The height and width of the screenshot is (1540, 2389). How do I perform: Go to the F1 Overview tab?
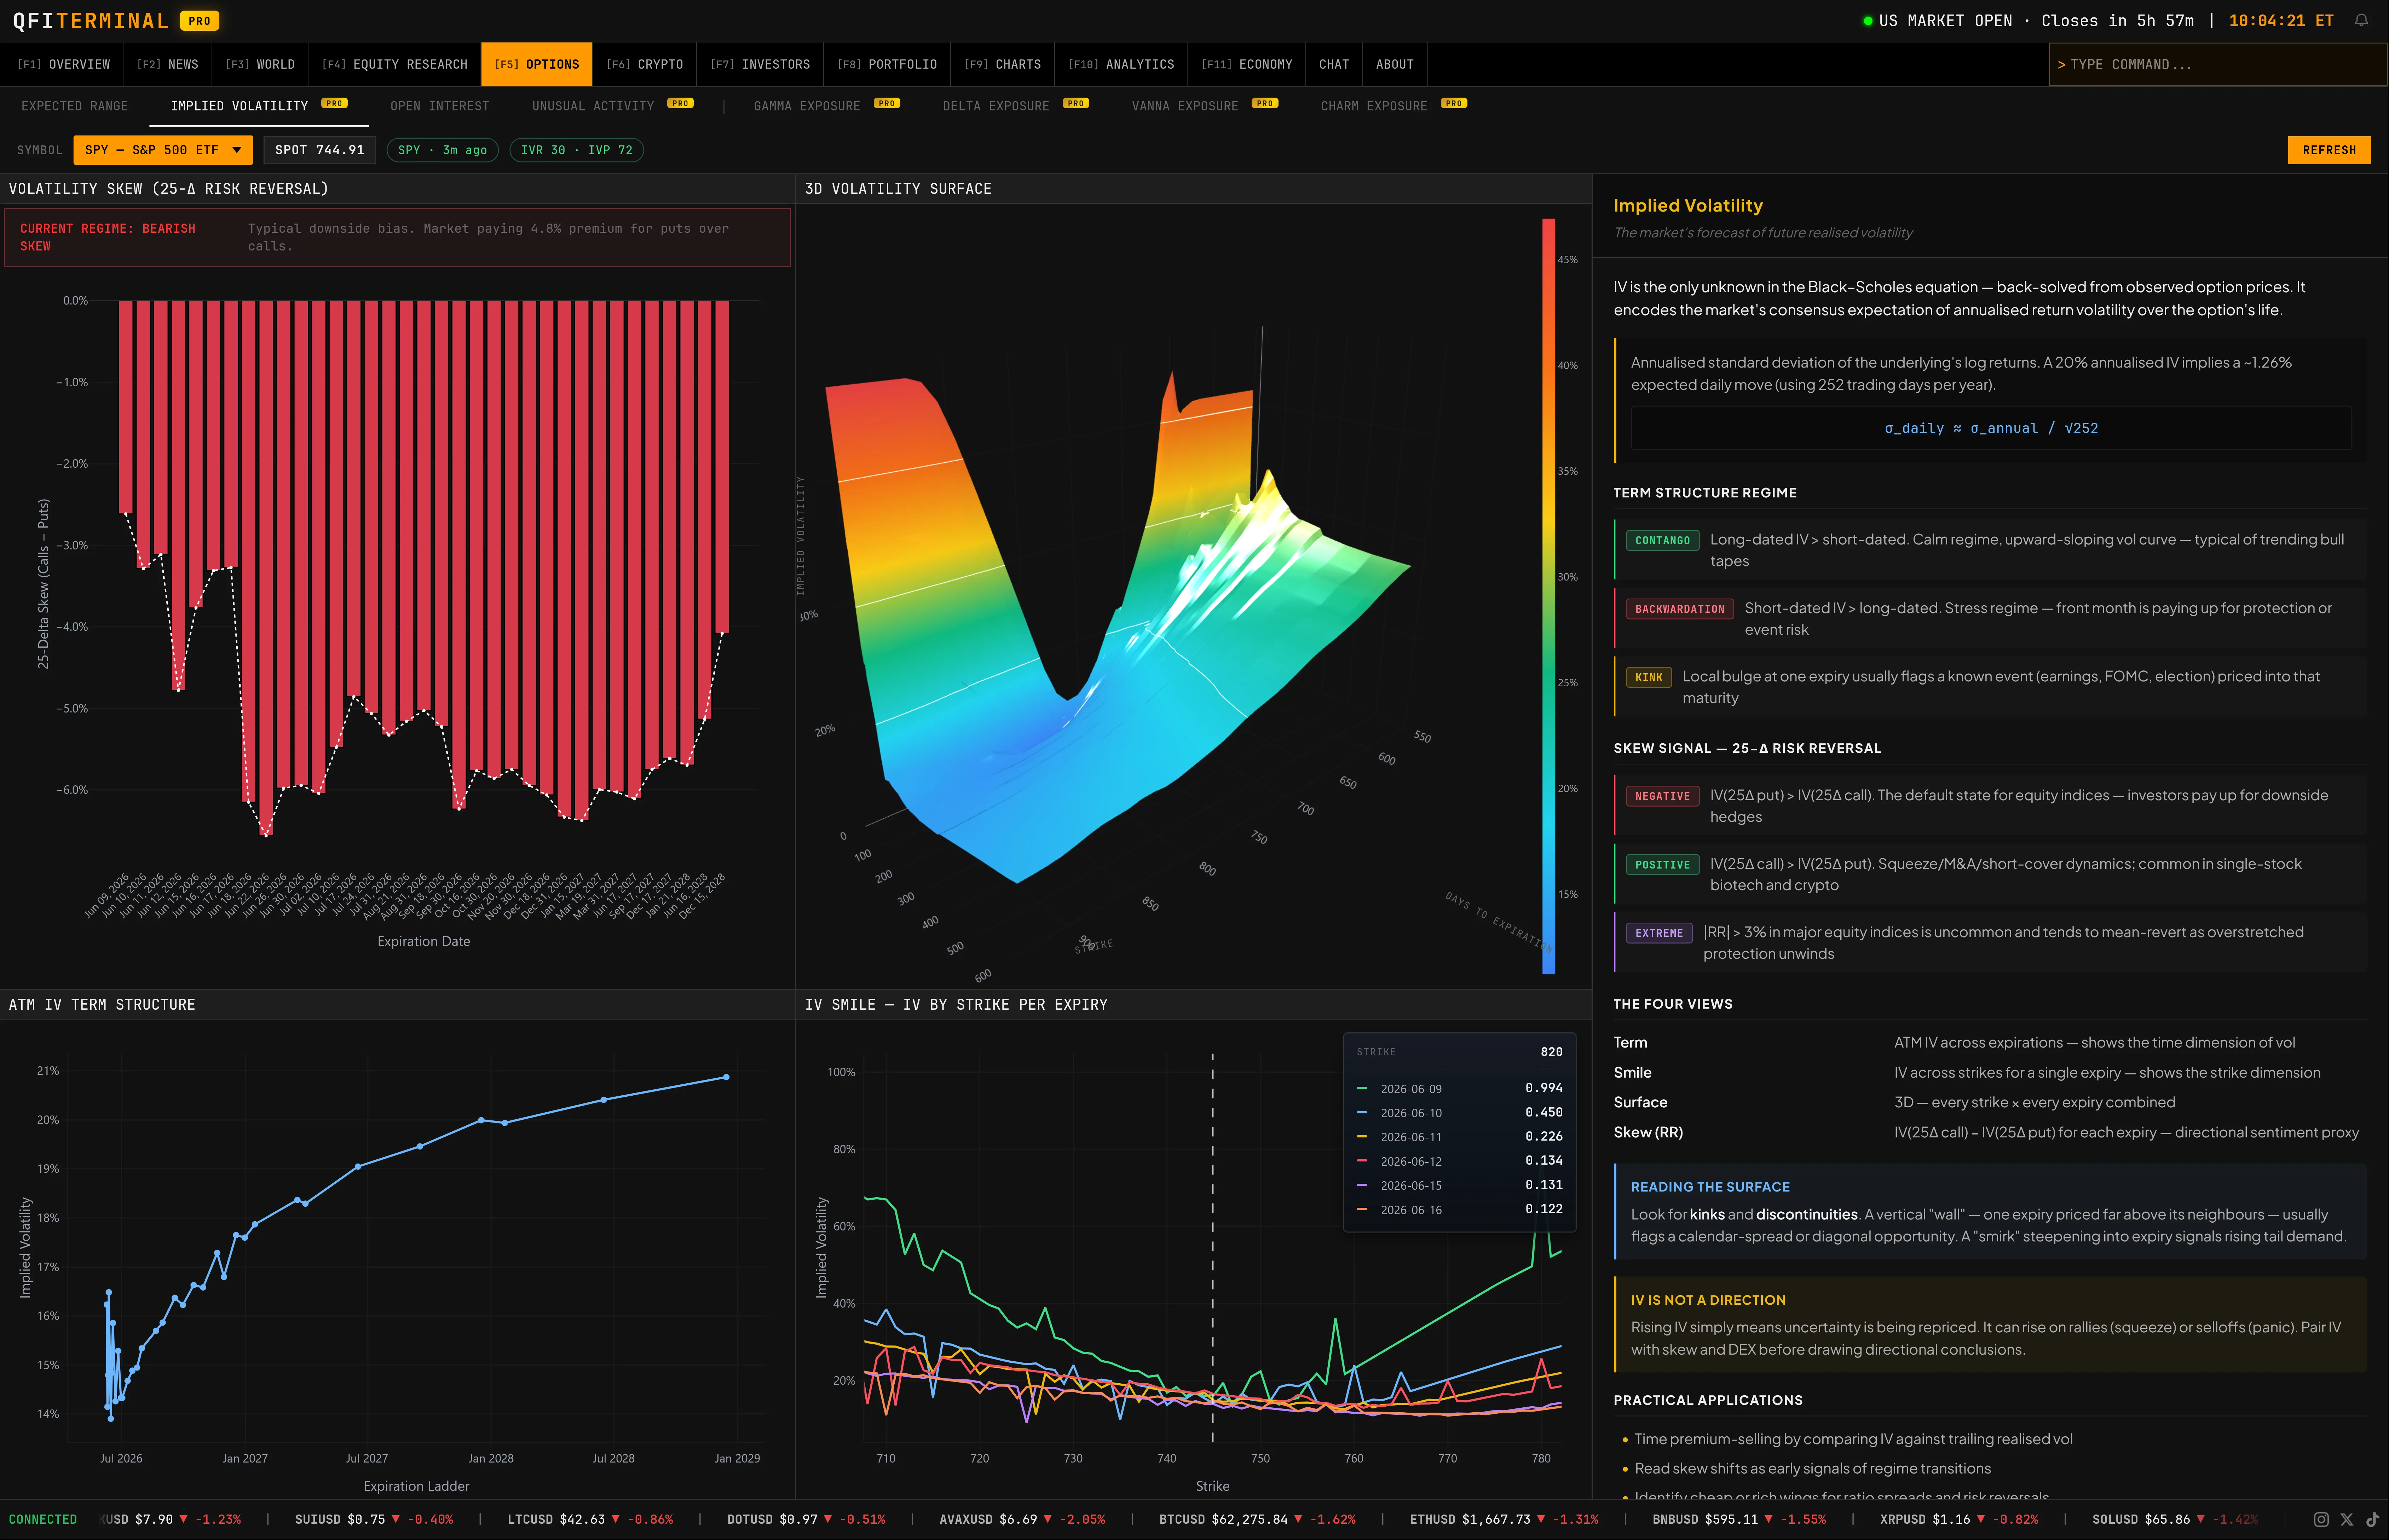64,64
